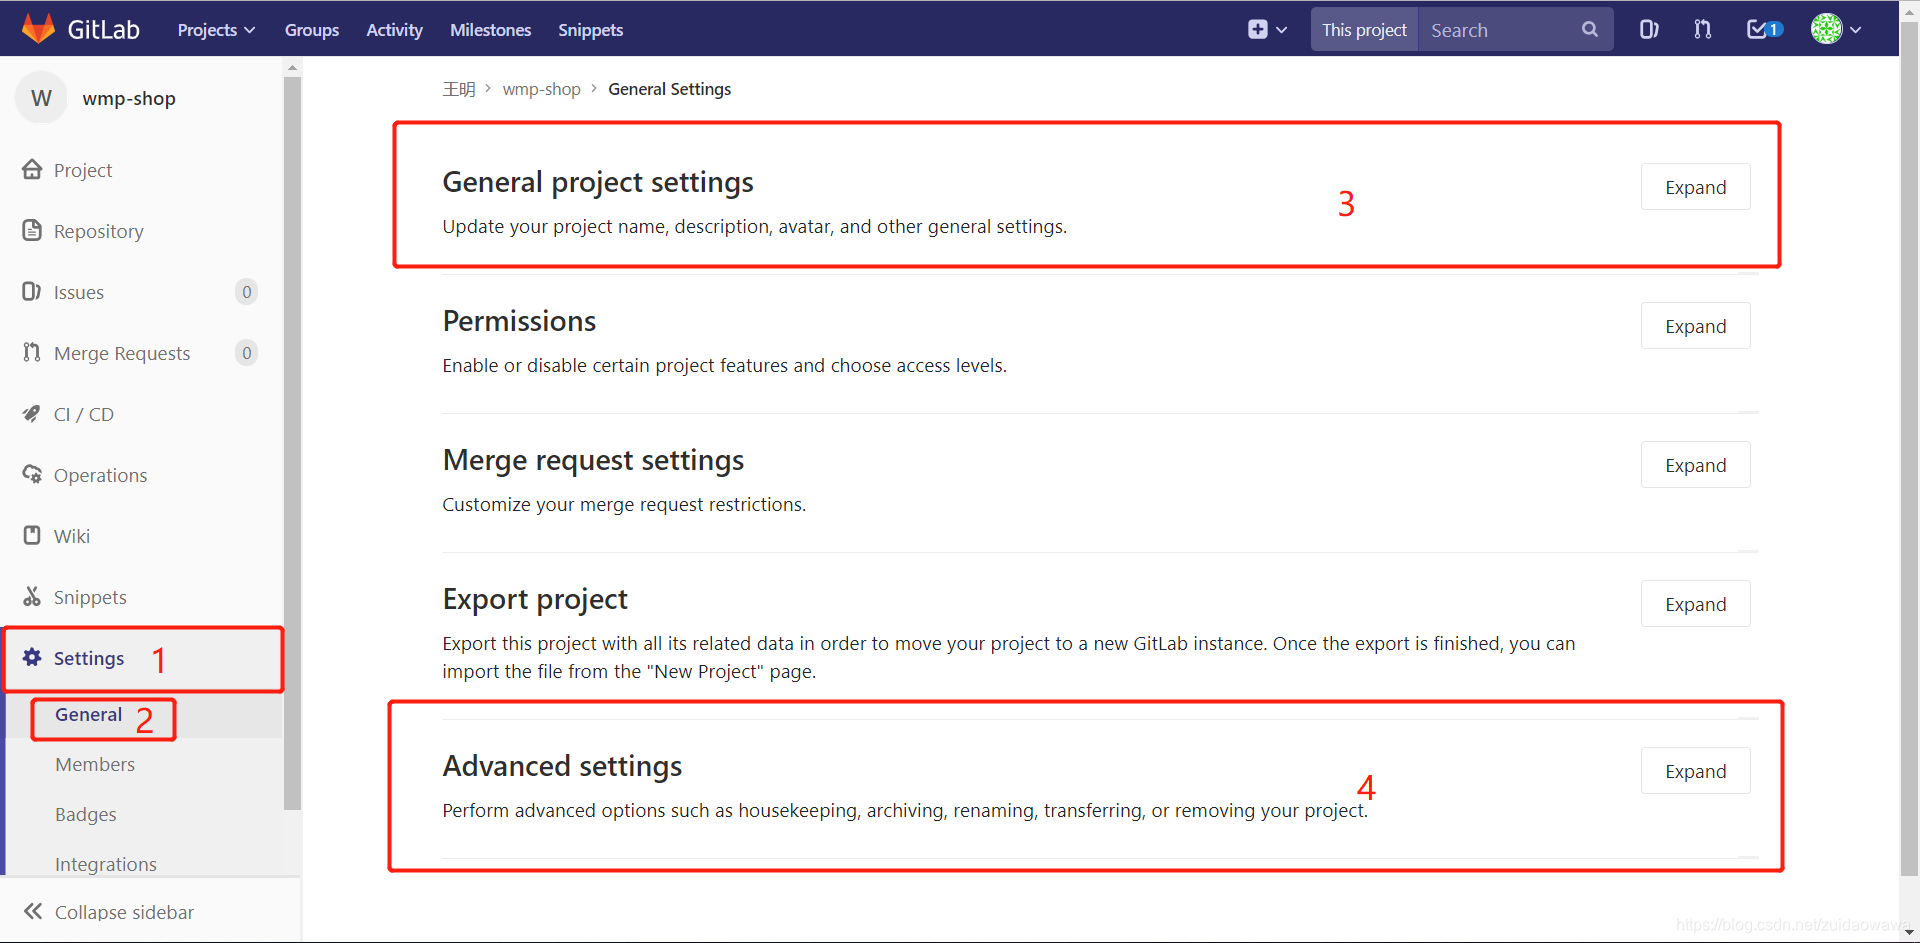Click the sidebar Merge Requests icon

pos(32,352)
